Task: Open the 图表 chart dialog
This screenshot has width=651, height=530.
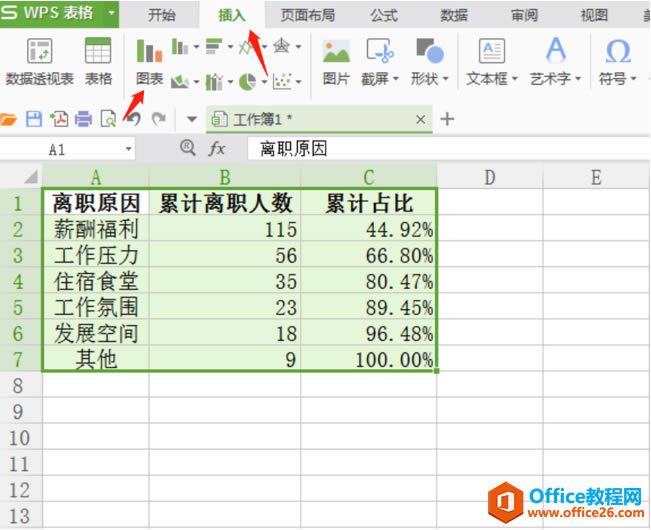Action: point(149,61)
